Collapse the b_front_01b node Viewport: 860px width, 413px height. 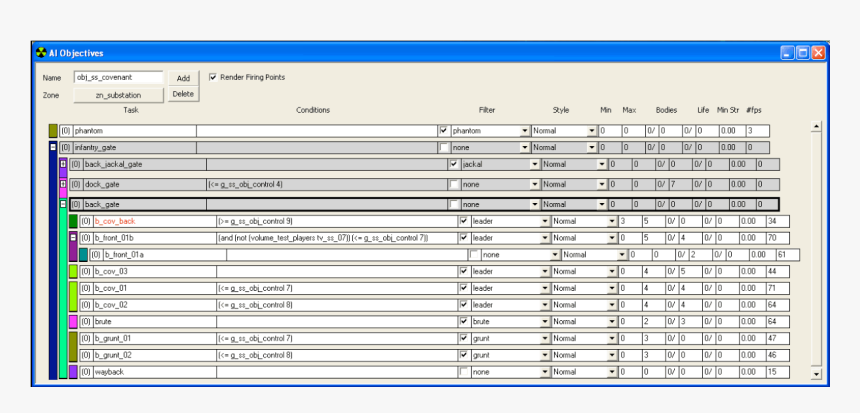point(73,238)
